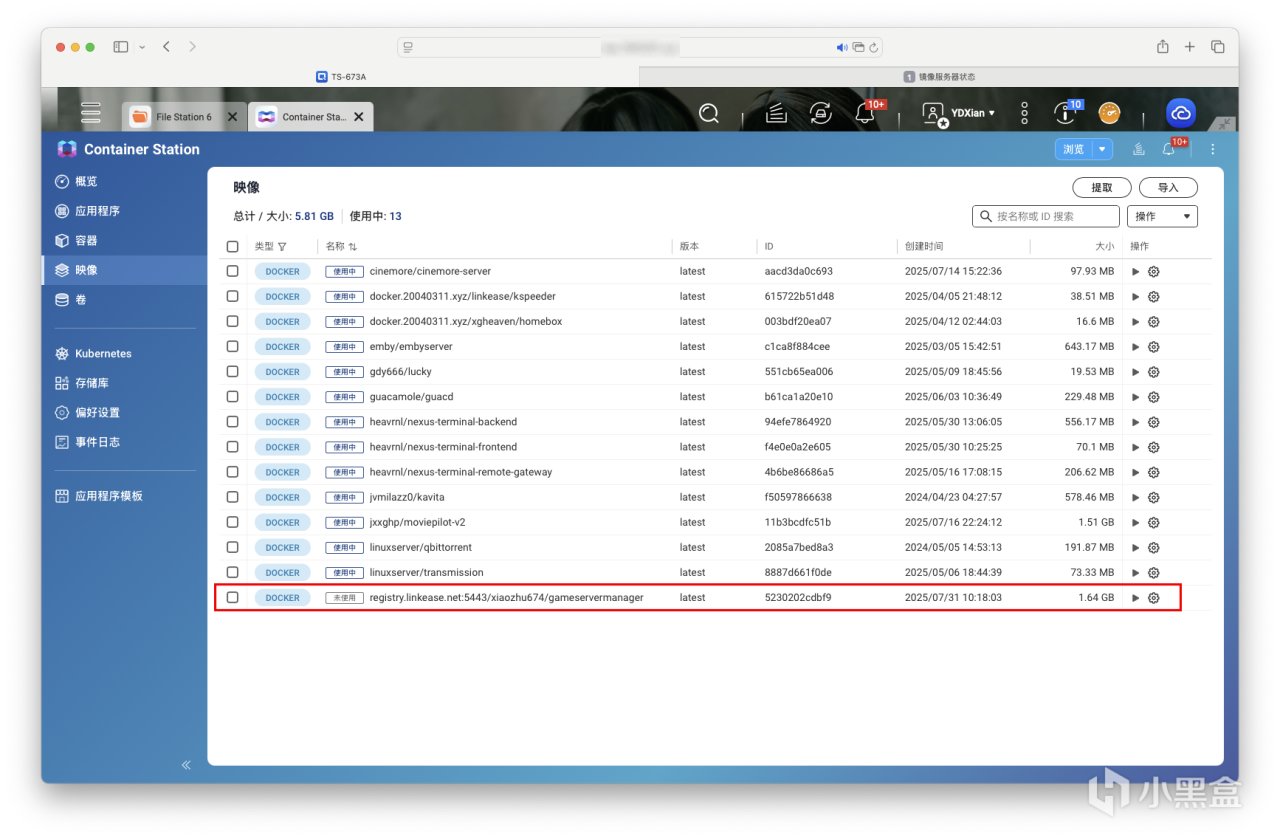Toggle the select-all images checkbox
The height and width of the screenshot is (838, 1280).
233,246
